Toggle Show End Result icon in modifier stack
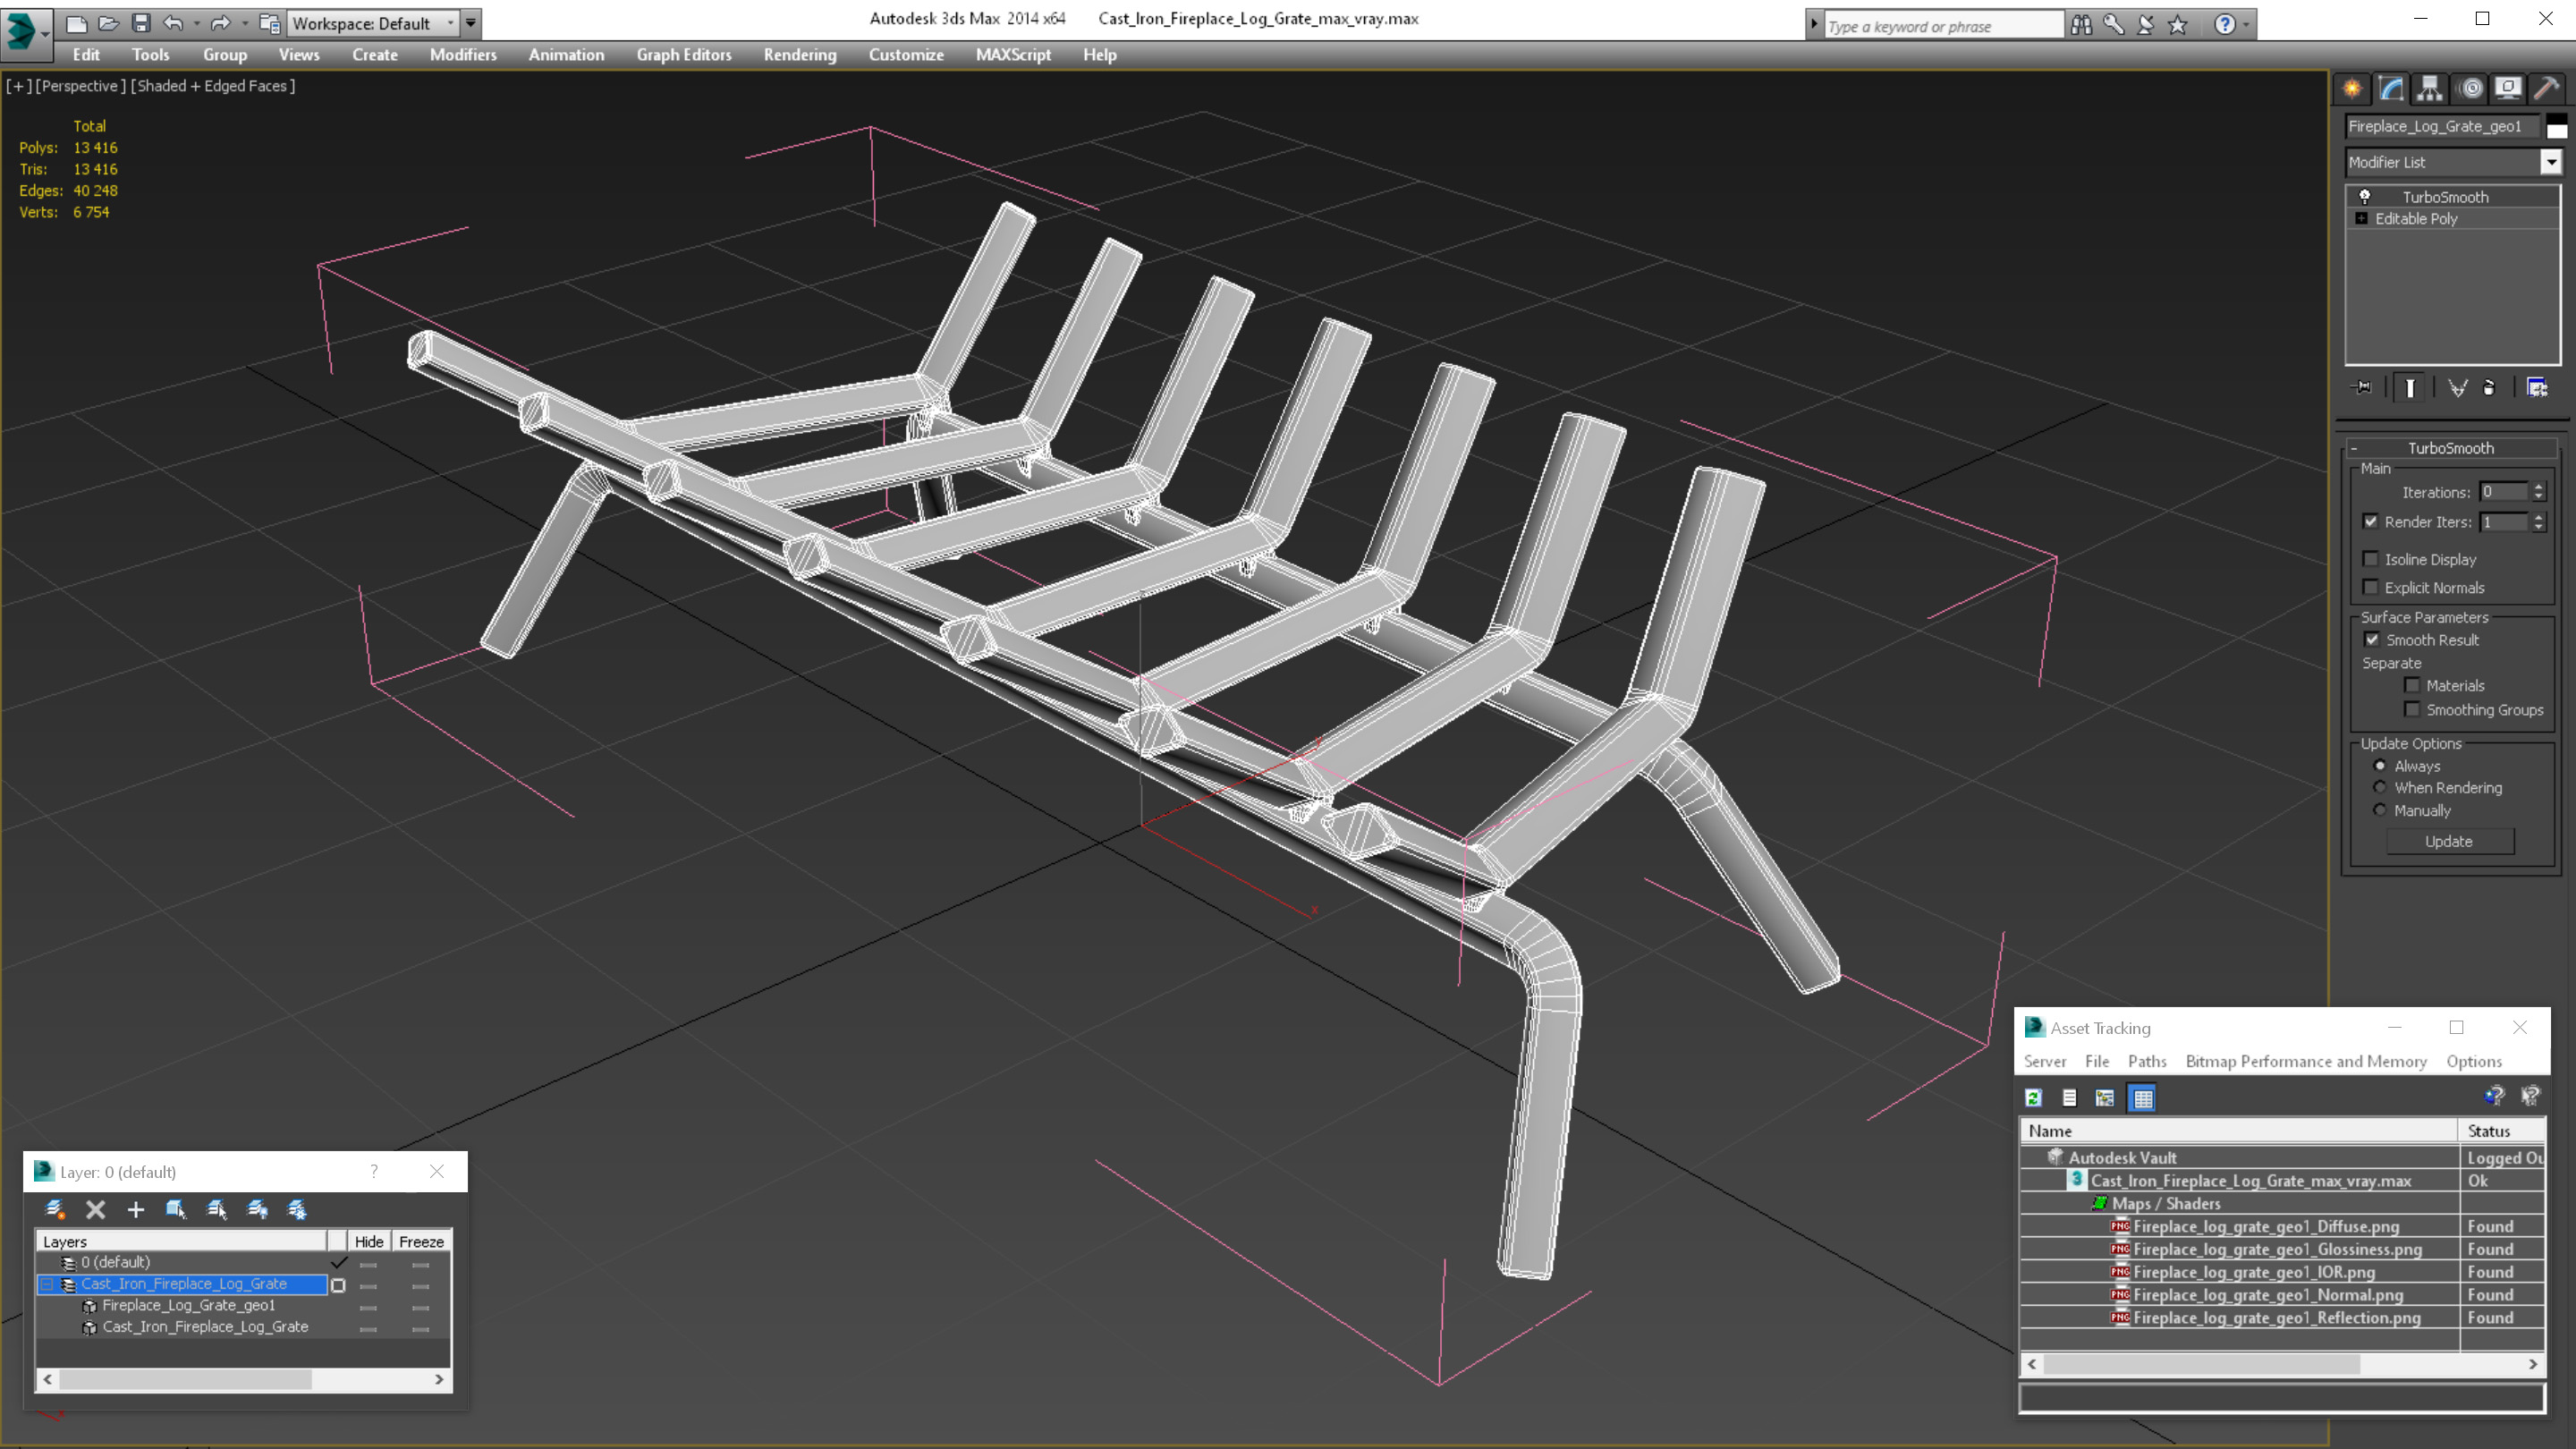Screen dimensions: 2576x1449 2410,388
